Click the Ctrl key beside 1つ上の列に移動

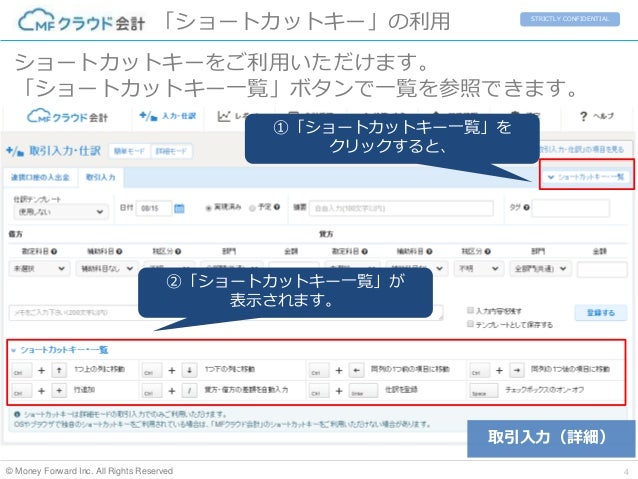22,370
